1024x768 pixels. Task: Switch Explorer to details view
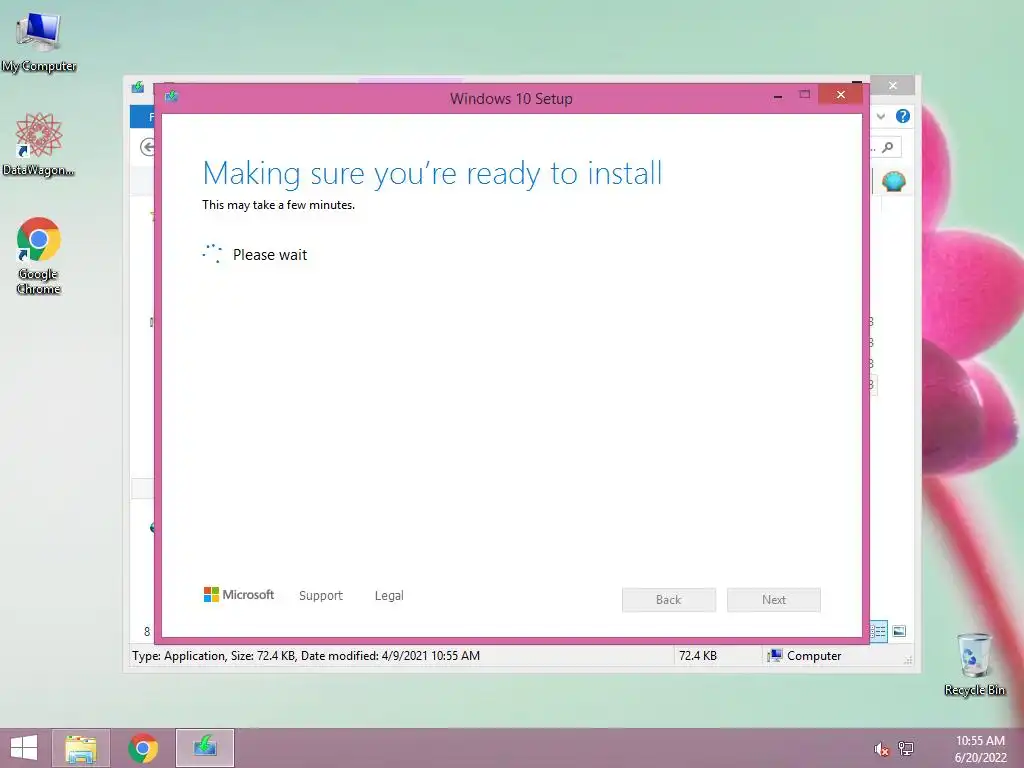(878, 631)
